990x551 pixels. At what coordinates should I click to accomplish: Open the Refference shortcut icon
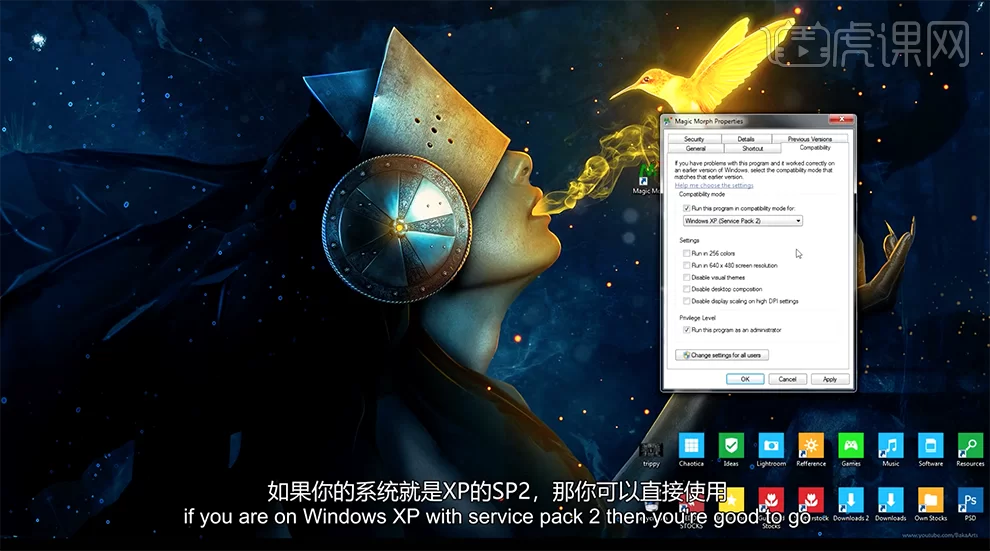tap(811, 445)
